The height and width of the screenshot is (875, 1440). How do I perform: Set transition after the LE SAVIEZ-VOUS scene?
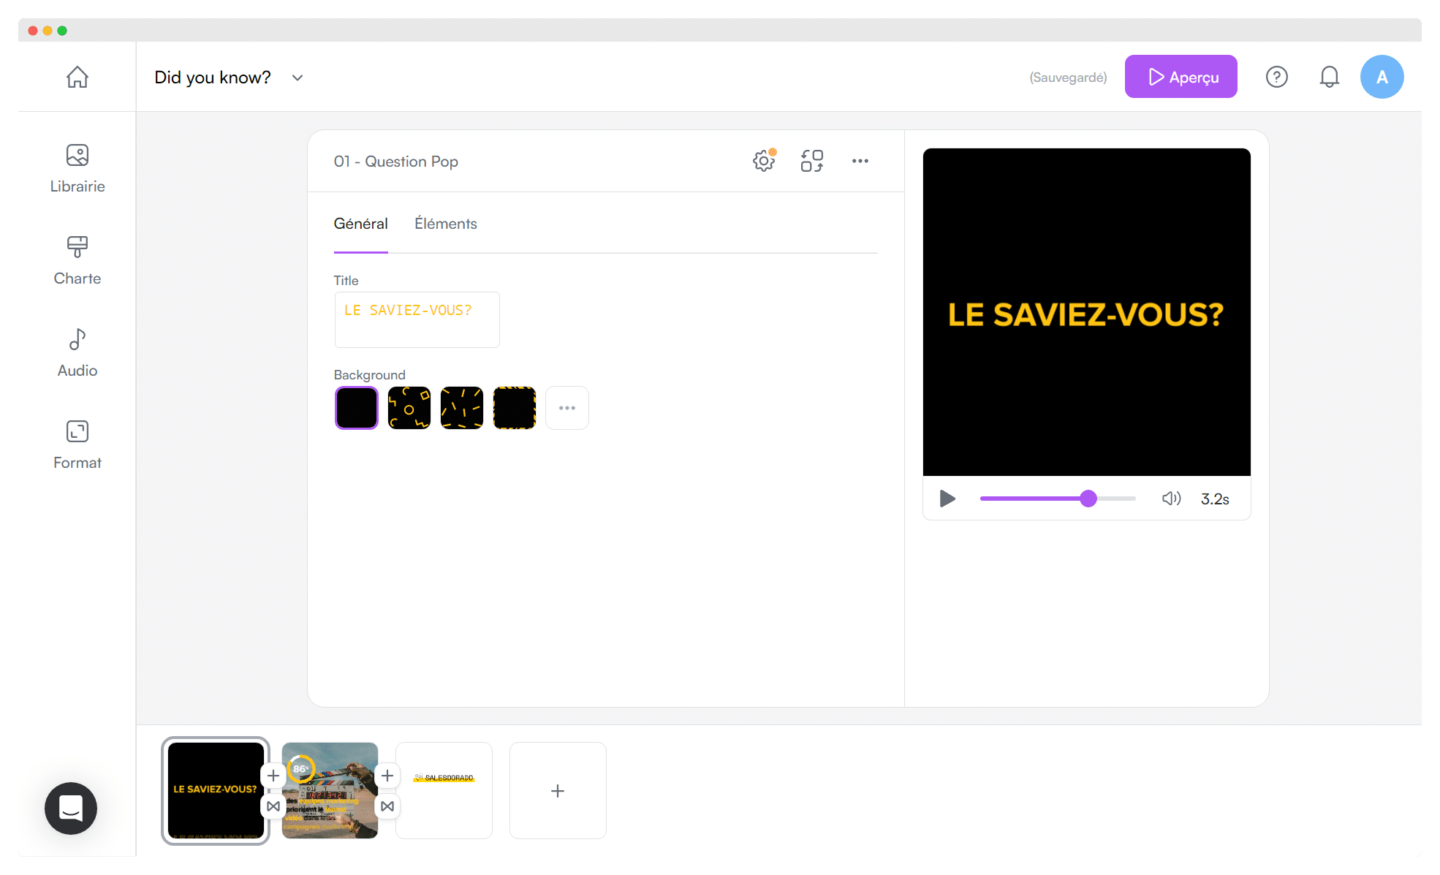[273, 806]
